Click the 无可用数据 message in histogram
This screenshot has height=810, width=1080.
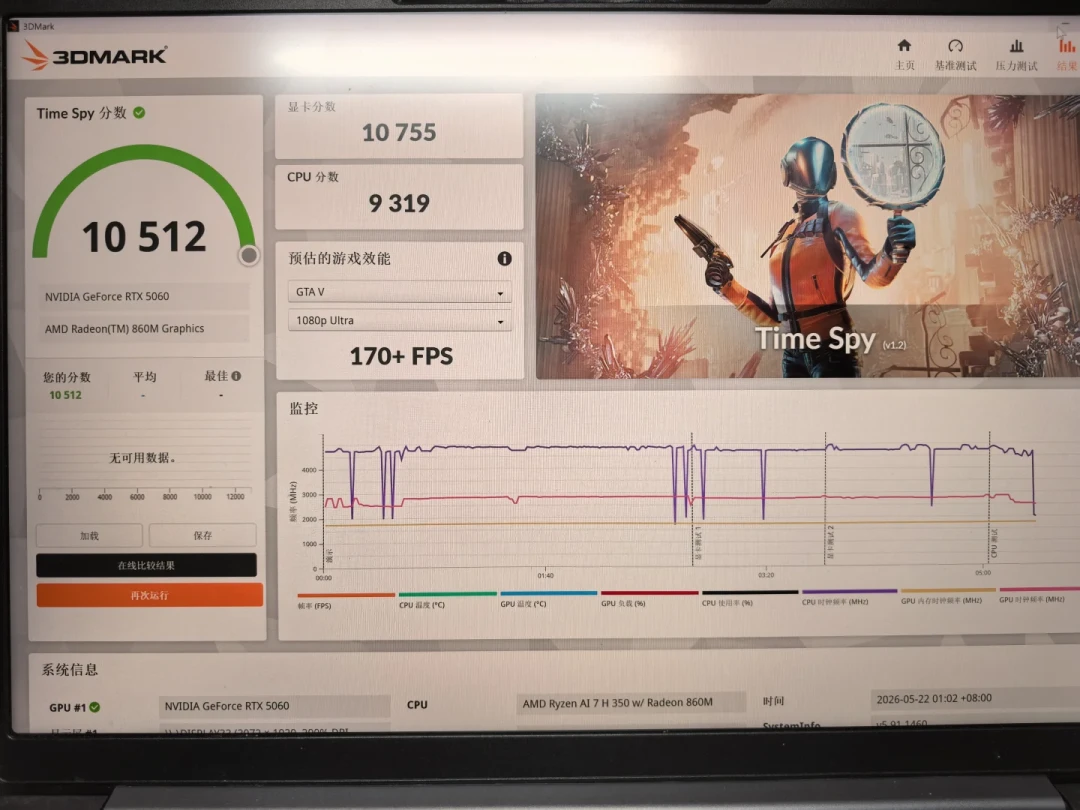click(x=143, y=457)
